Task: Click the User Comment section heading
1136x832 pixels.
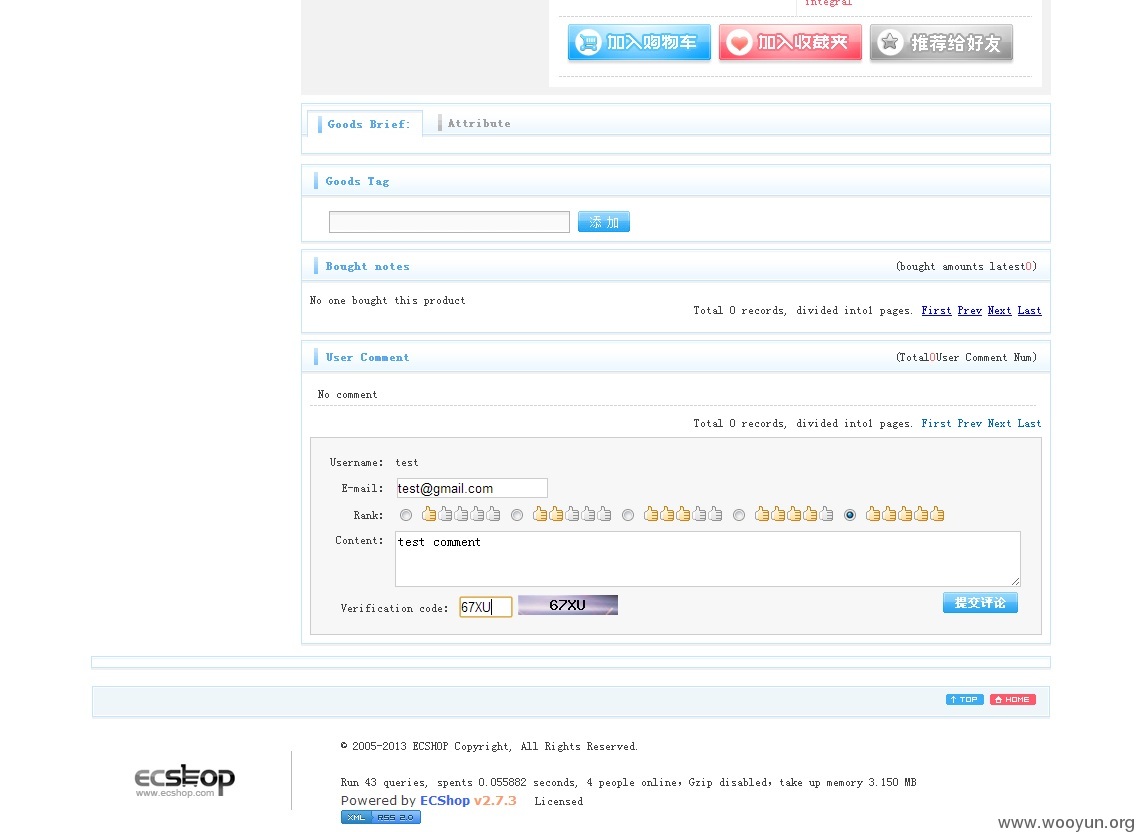Action: tap(367, 357)
